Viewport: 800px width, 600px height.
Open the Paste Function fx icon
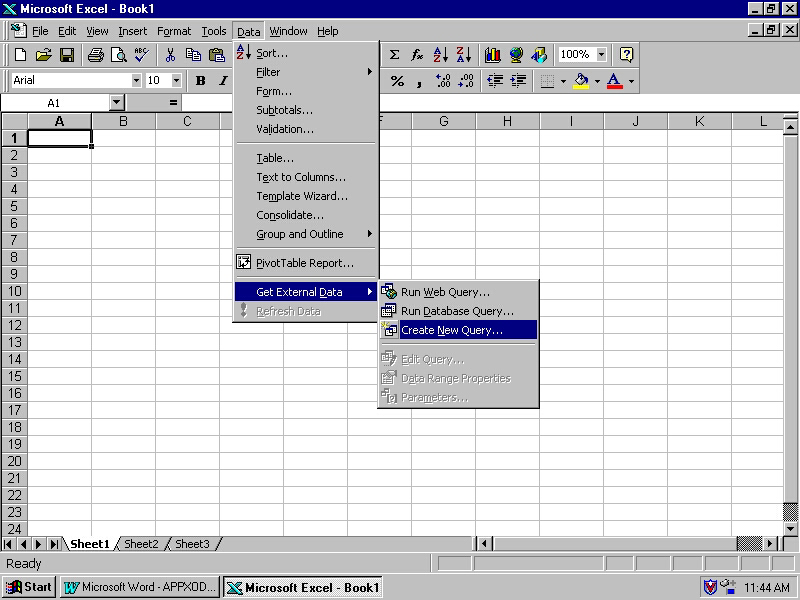tap(417, 55)
